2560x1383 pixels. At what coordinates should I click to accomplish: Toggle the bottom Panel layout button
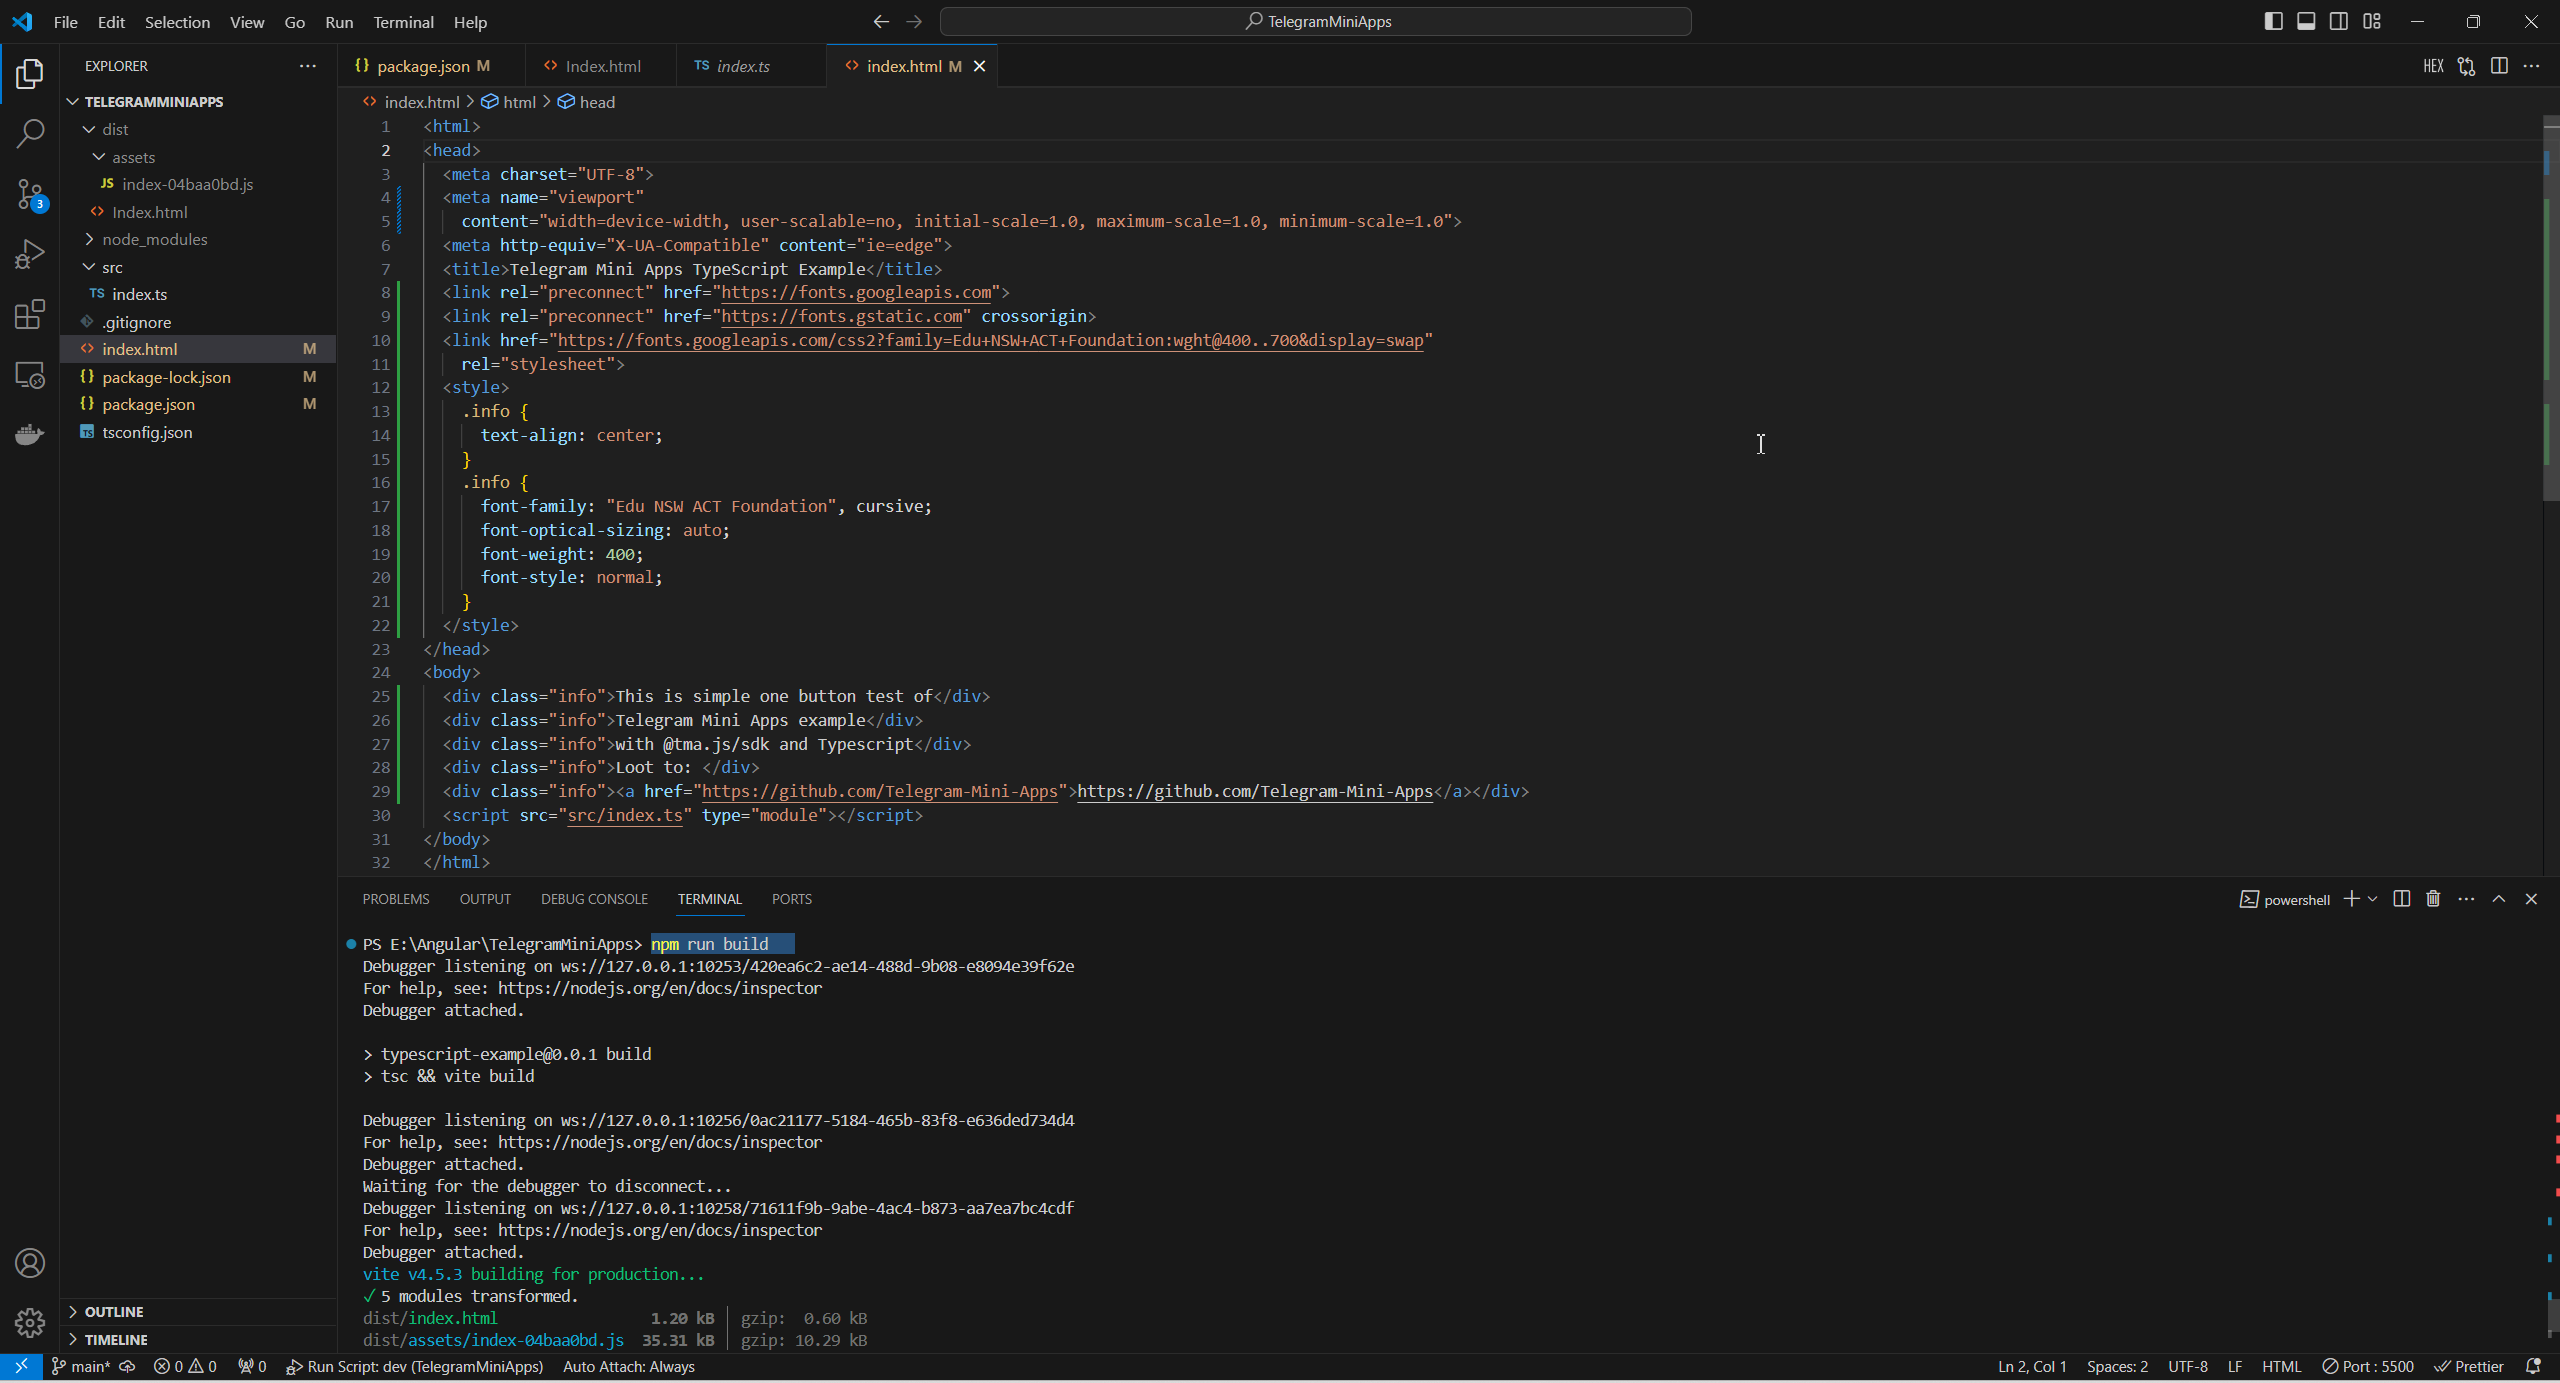pos(2306,21)
